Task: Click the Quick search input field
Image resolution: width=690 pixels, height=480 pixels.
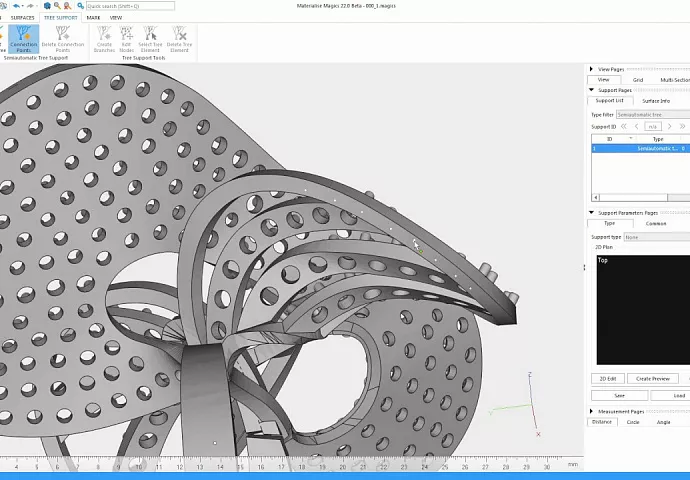Action: (x=130, y=6)
